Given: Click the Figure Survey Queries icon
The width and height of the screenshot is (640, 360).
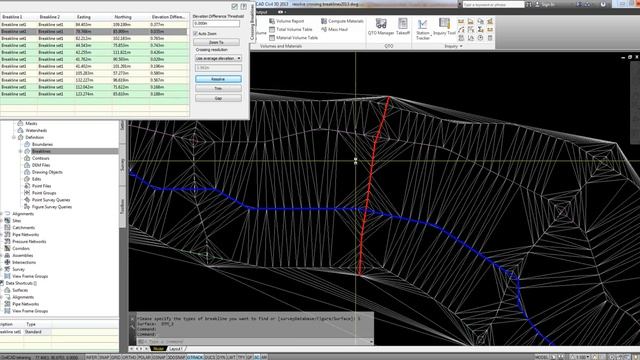Looking at the screenshot, I should (x=27, y=207).
